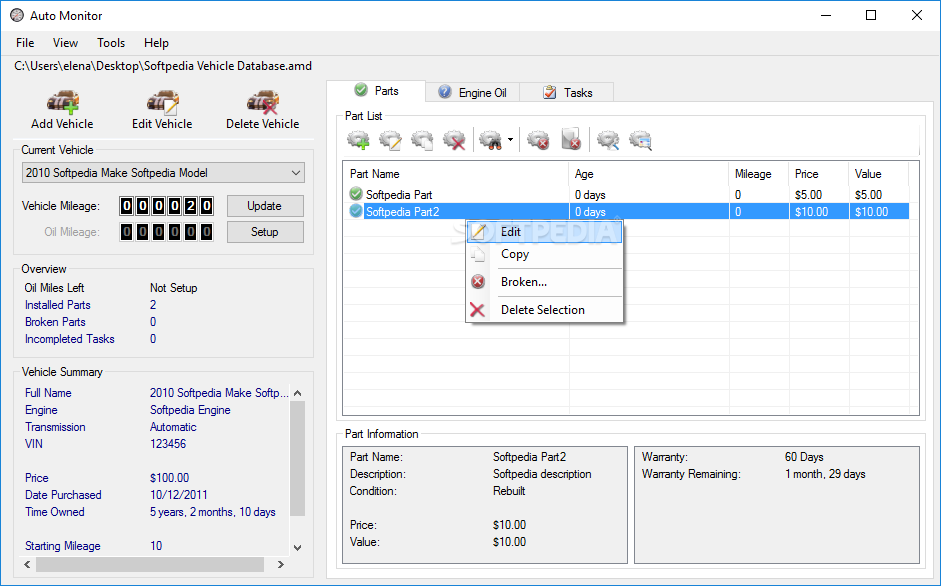This screenshot has height=586, width=941.
Task: Click the Time Owned value in Vehicle Summary
Action: [212, 512]
